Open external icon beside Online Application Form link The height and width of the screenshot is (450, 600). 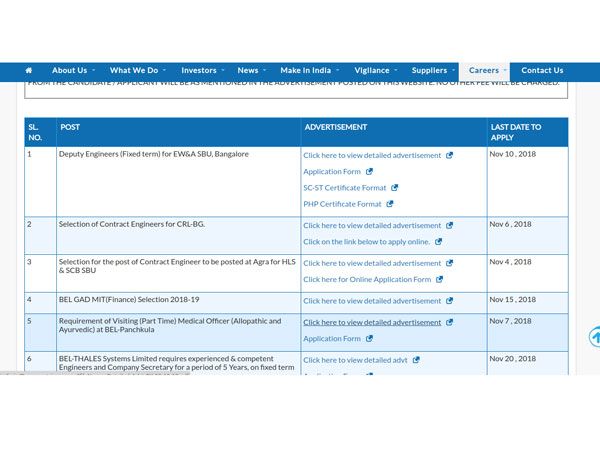pos(440,279)
